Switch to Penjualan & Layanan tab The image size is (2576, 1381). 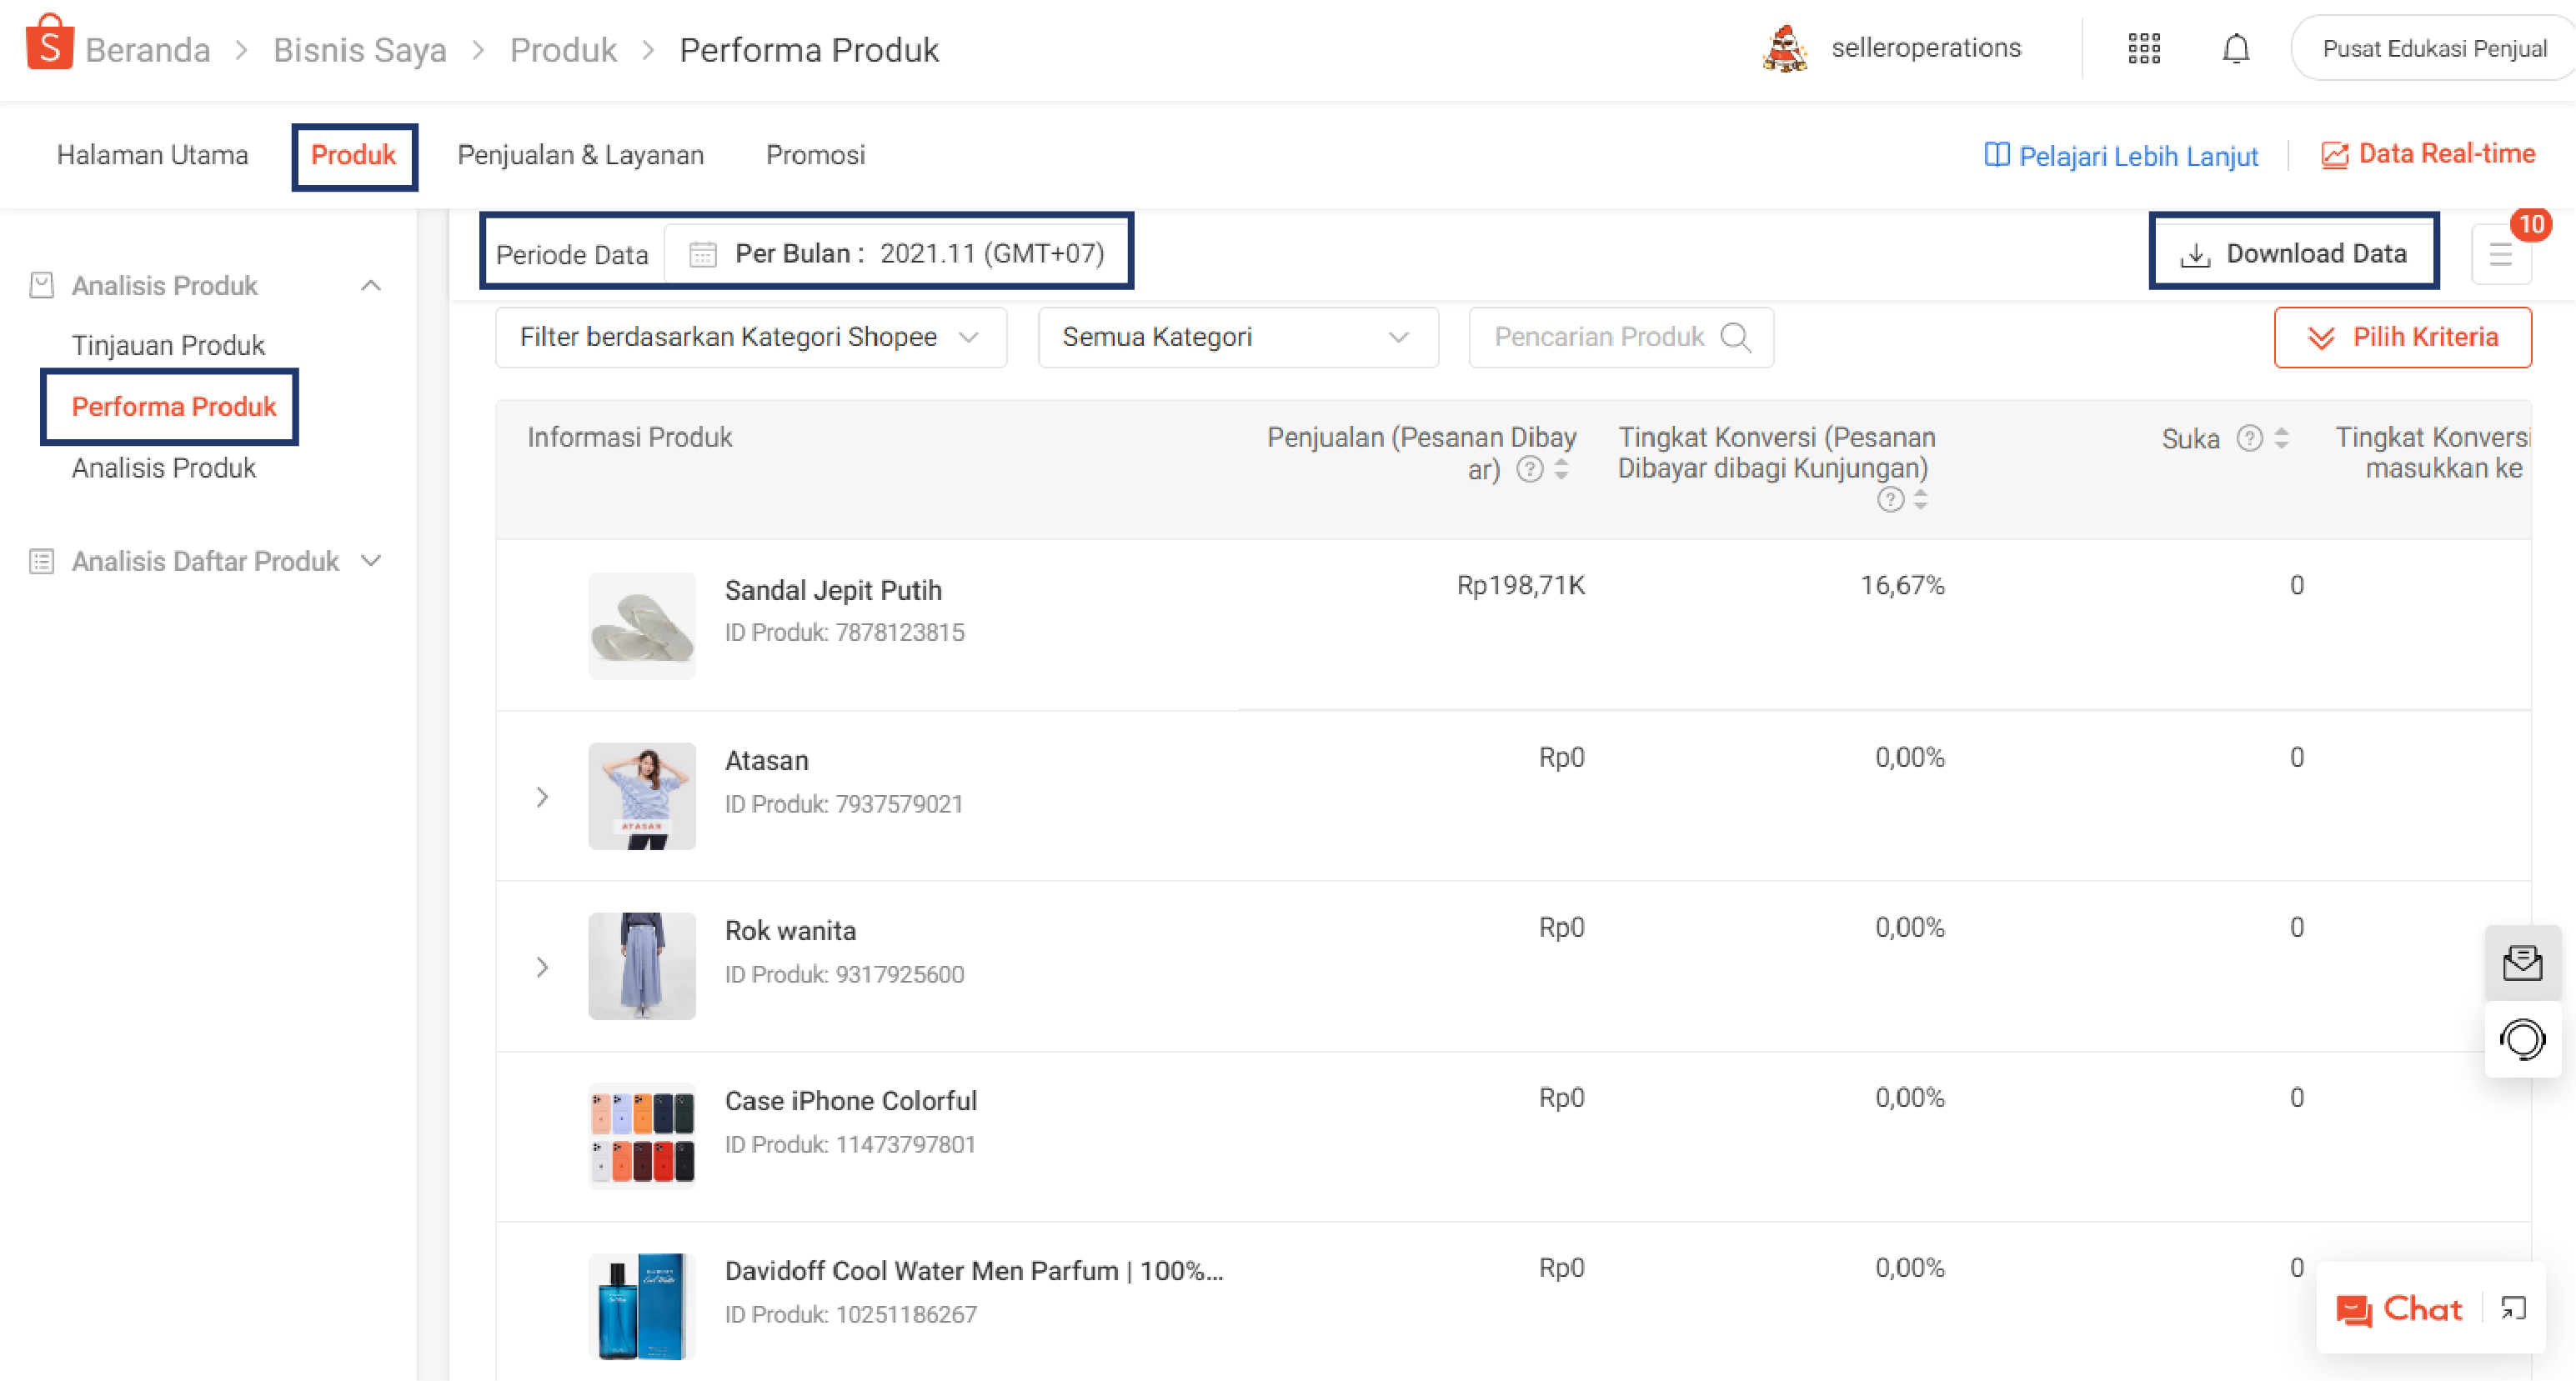click(580, 155)
